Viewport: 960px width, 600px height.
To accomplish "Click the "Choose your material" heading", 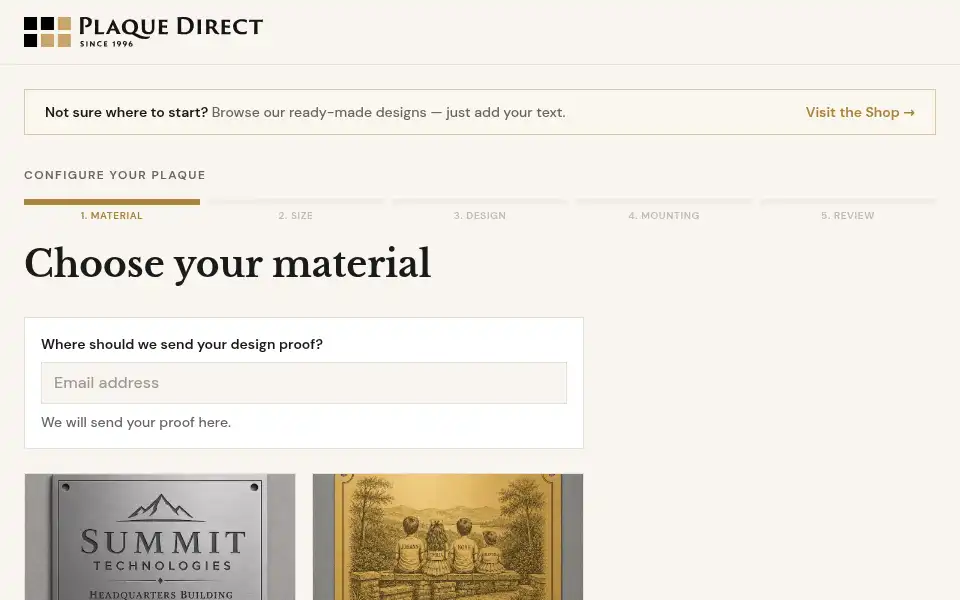I will (x=227, y=264).
